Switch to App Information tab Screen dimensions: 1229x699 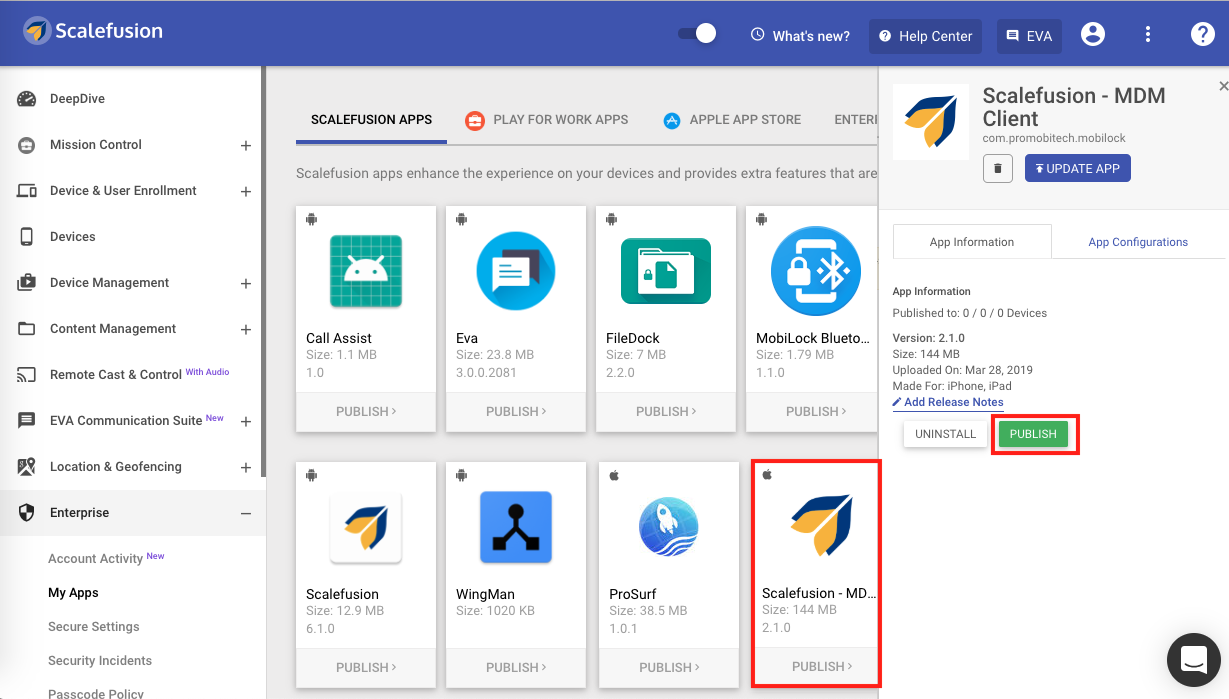click(x=972, y=242)
